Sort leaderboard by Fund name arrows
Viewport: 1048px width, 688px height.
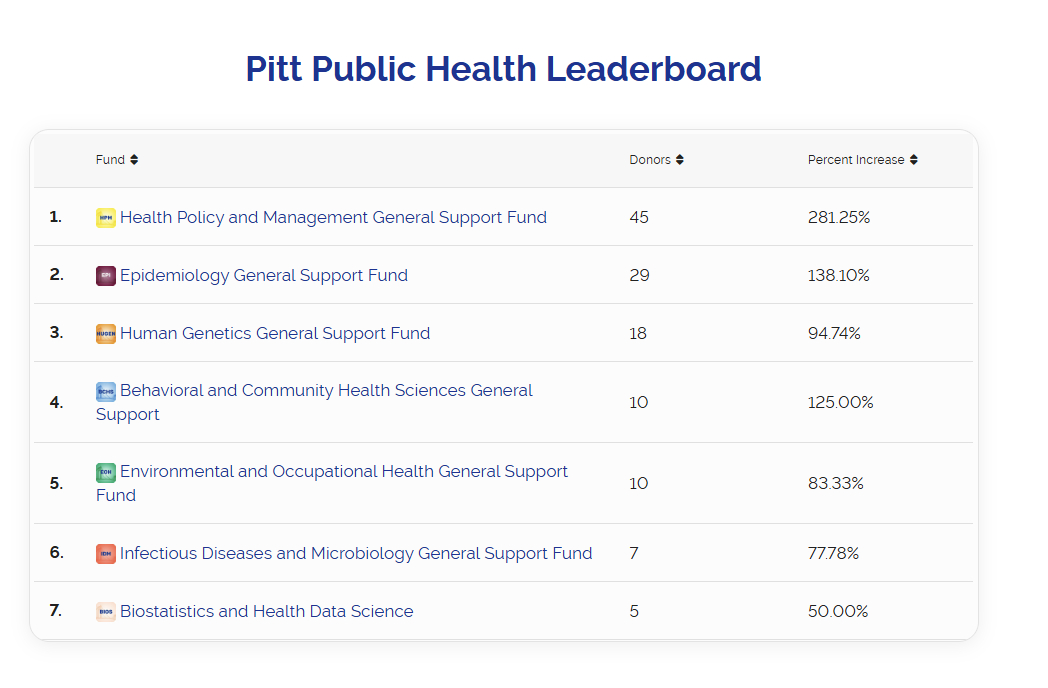[134, 160]
